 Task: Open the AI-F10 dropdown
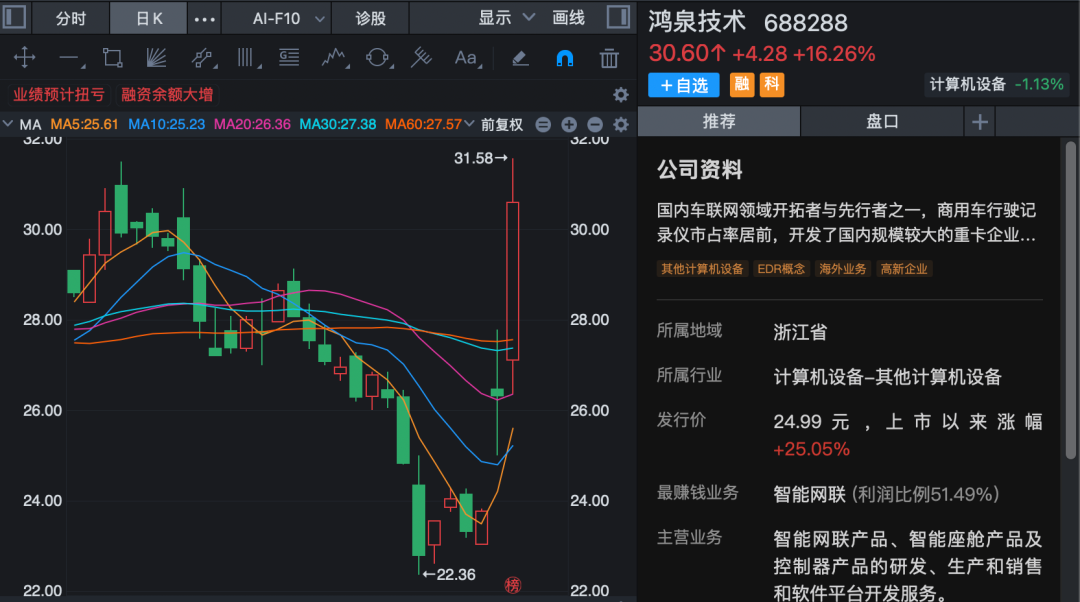pos(288,18)
